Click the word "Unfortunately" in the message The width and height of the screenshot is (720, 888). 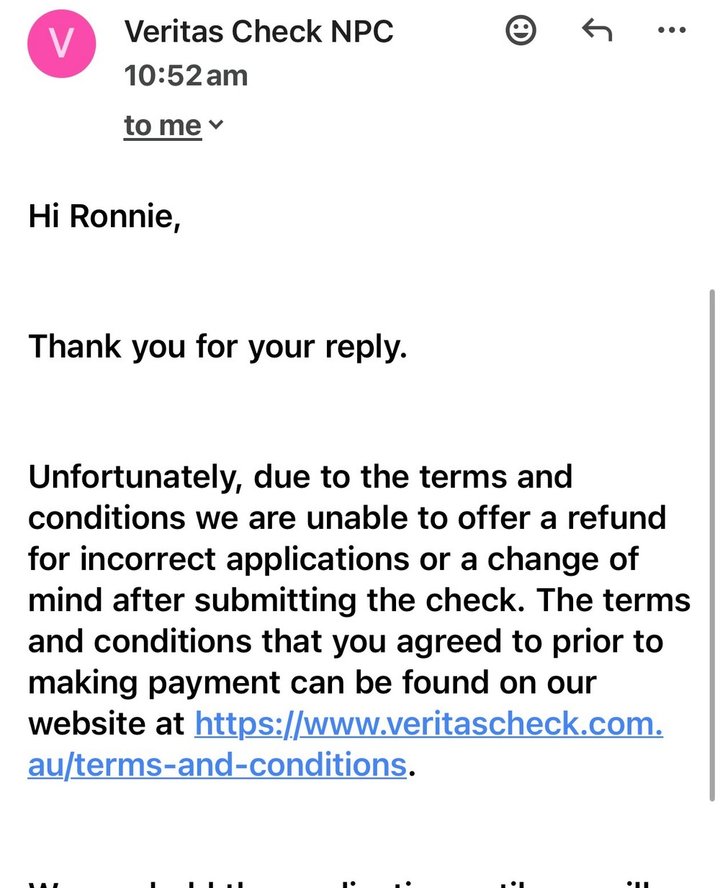point(135,477)
